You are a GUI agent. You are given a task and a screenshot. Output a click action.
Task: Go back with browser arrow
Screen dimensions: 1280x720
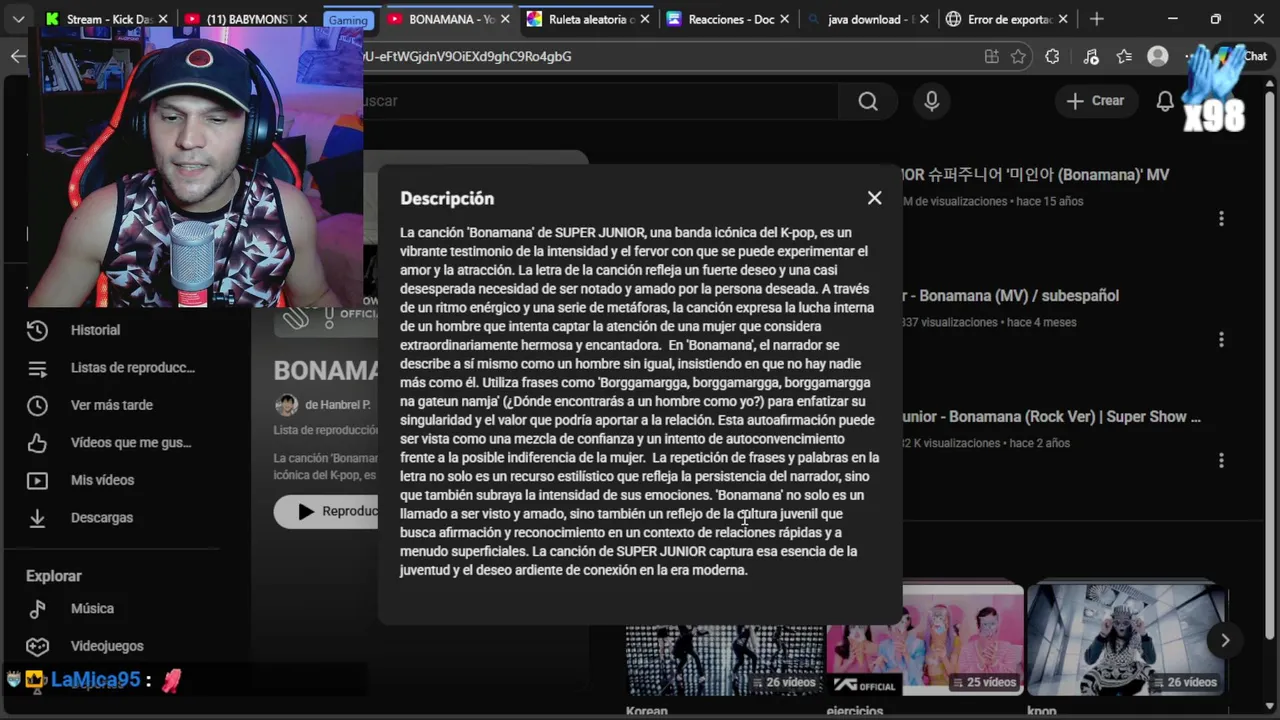tap(18, 56)
